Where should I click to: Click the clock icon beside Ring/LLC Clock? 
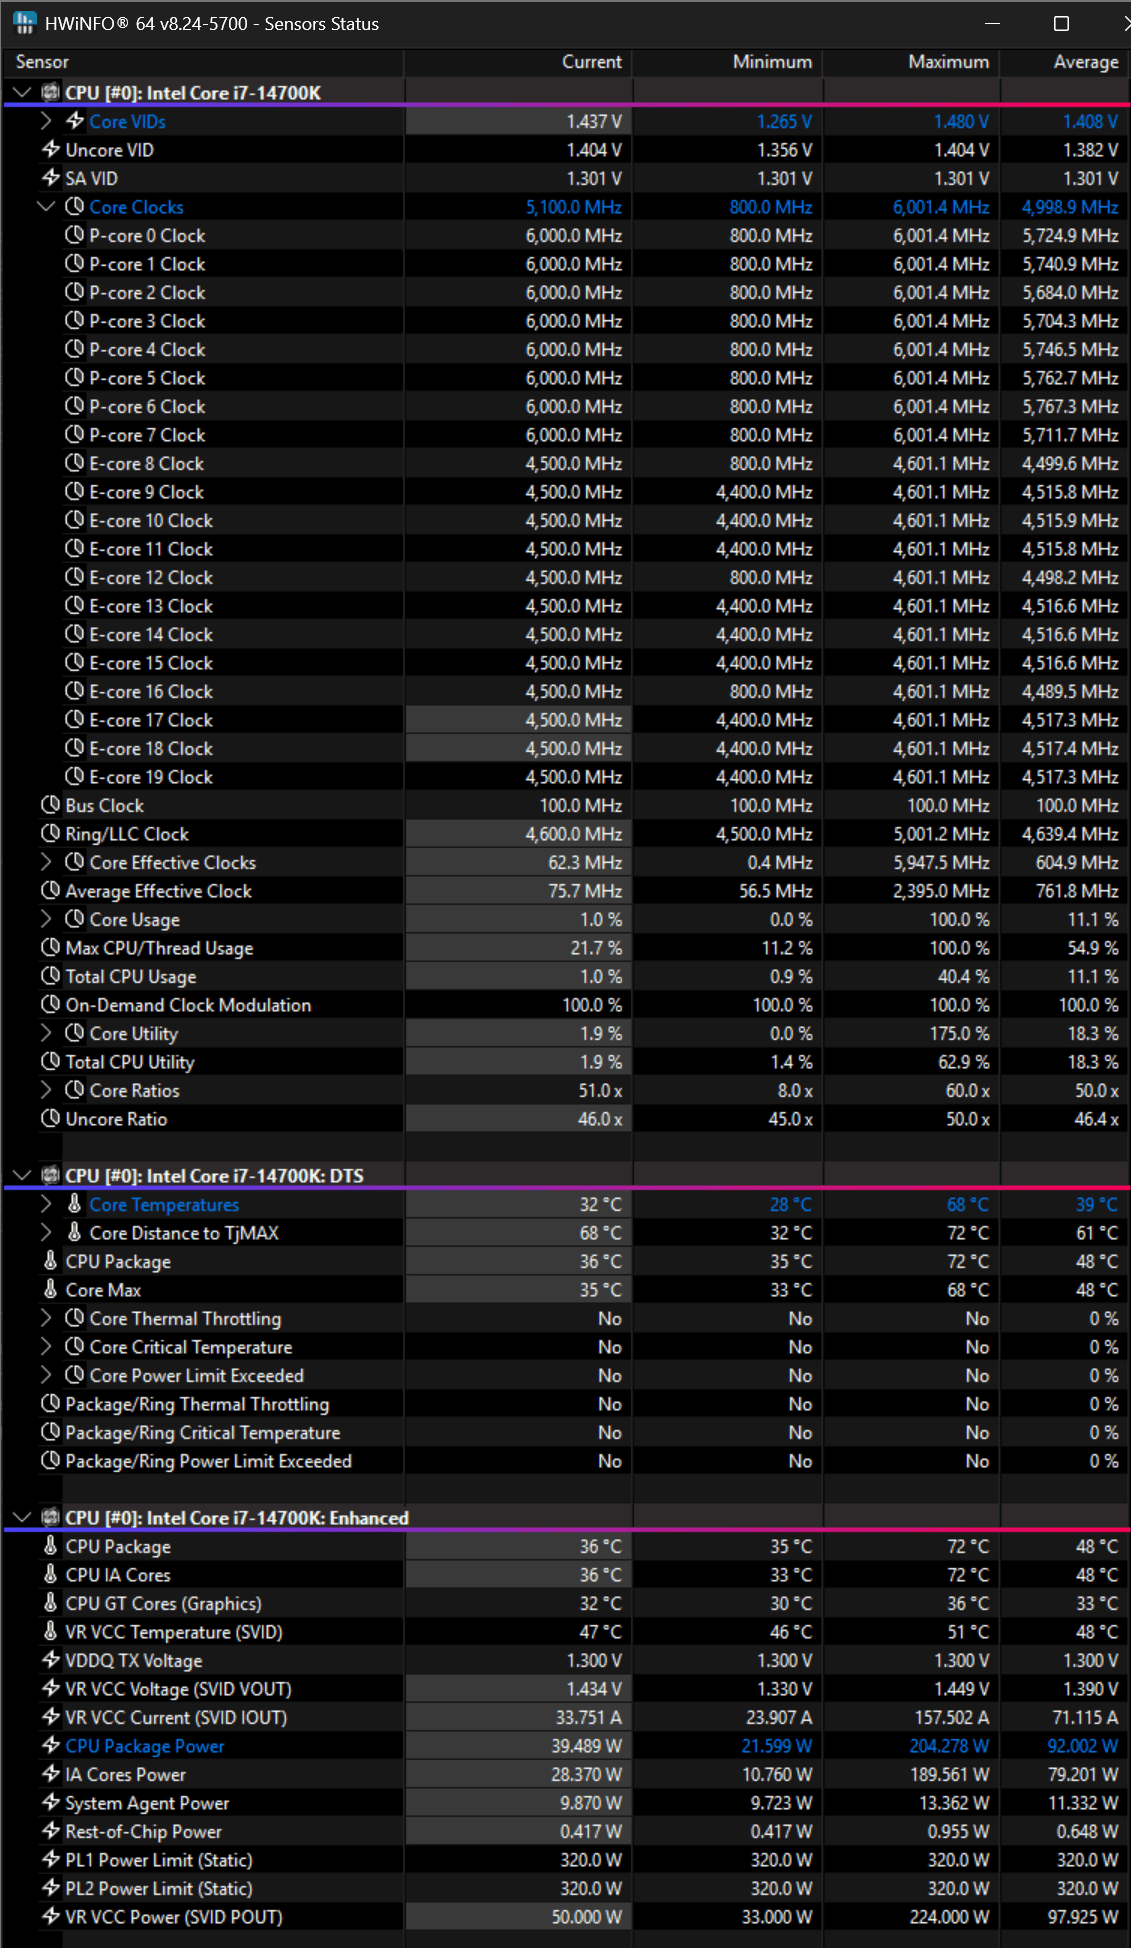pyautogui.click(x=51, y=833)
